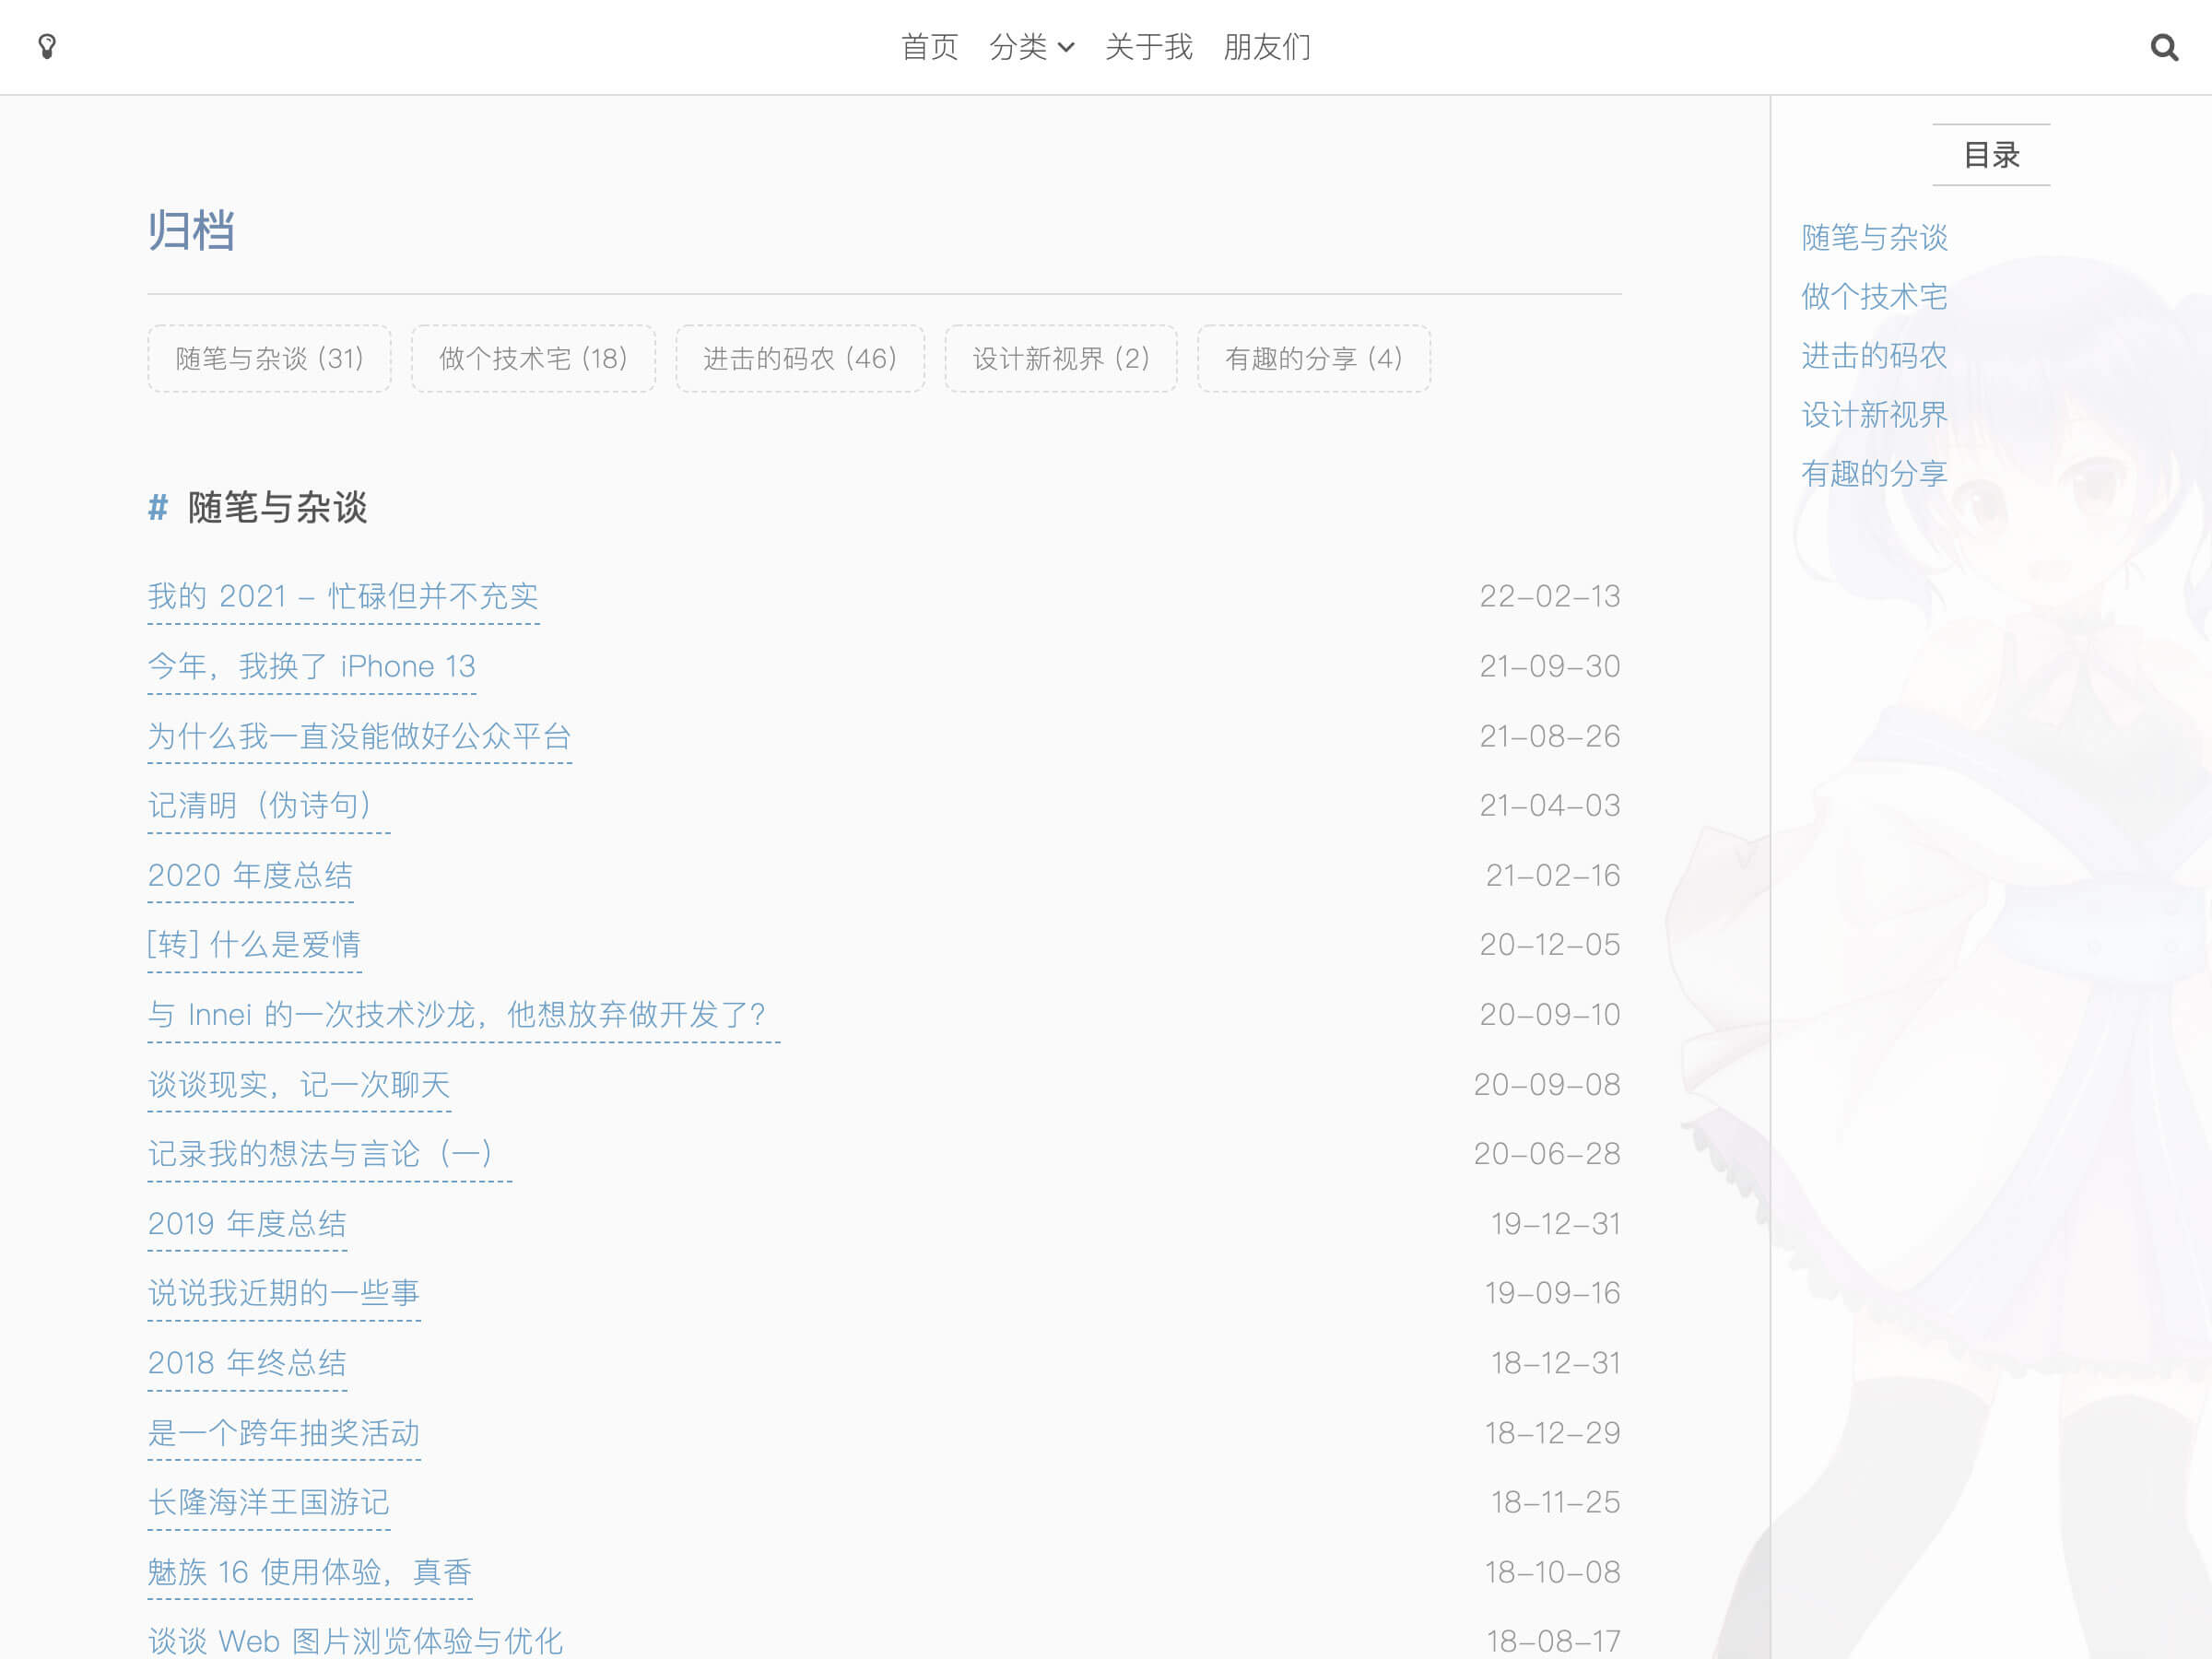Open post 2020 年度总结

[250, 875]
